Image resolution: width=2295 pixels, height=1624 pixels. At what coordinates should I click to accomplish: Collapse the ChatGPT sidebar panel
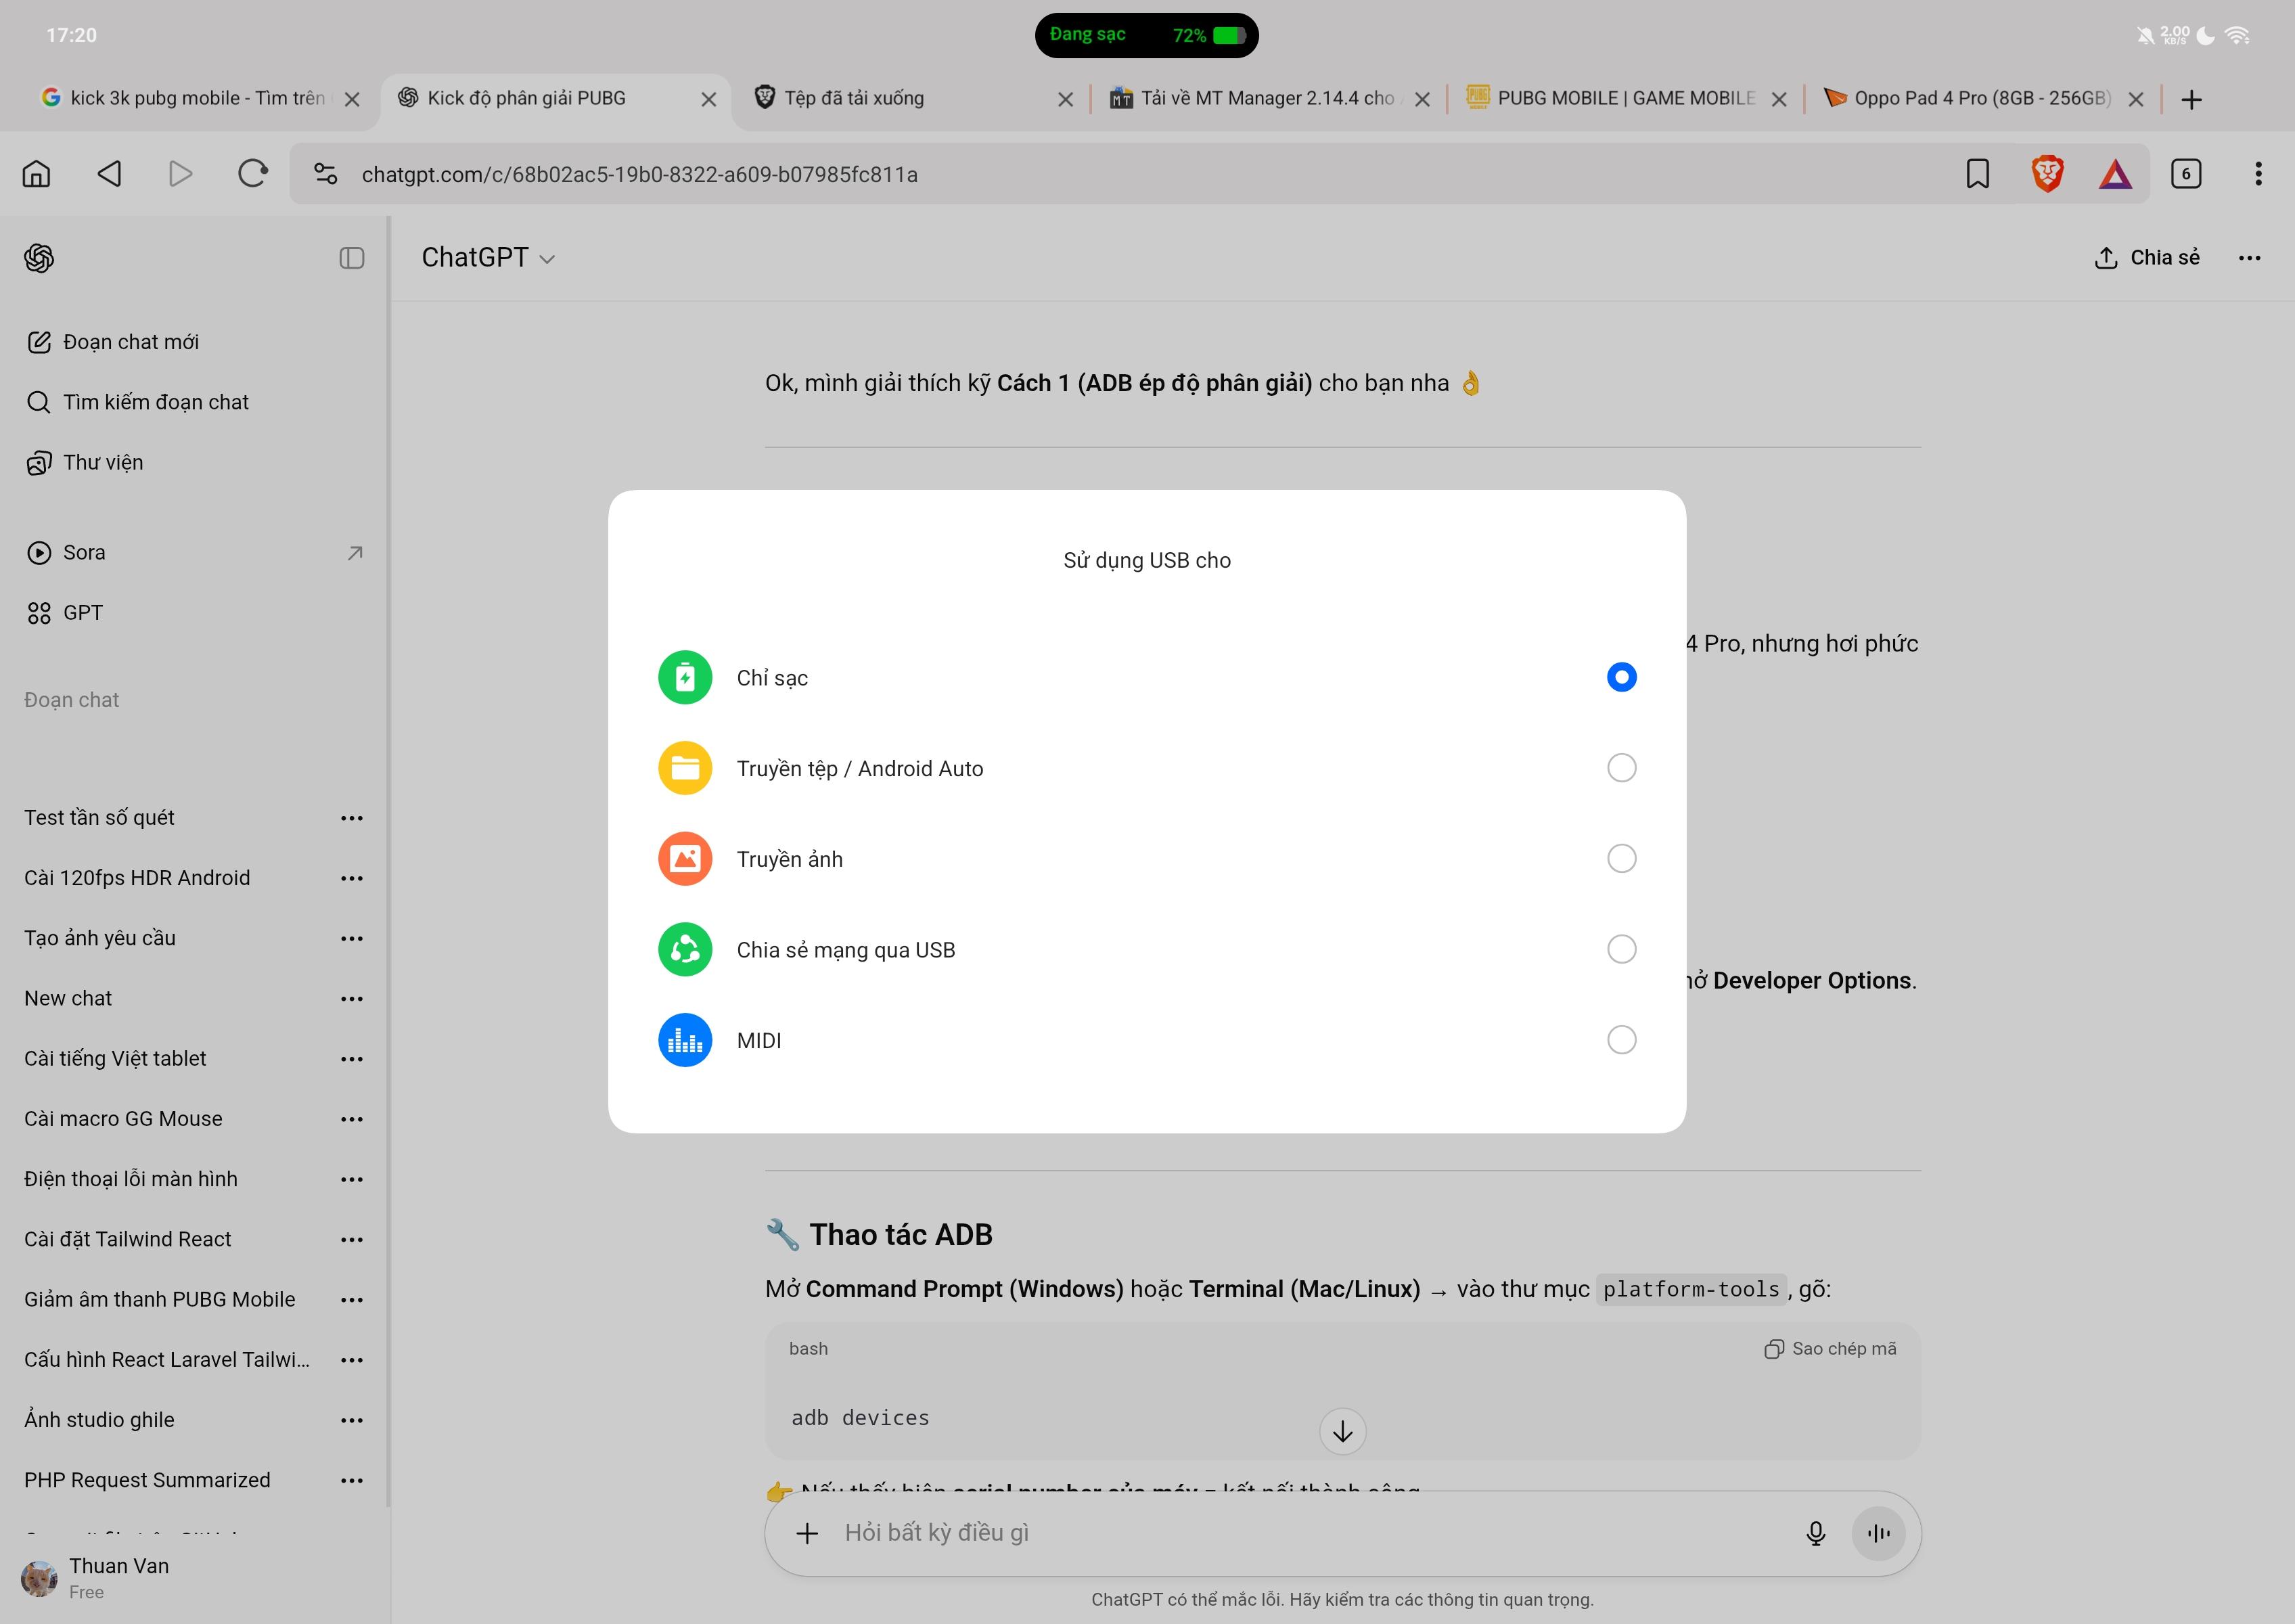pyautogui.click(x=352, y=258)
